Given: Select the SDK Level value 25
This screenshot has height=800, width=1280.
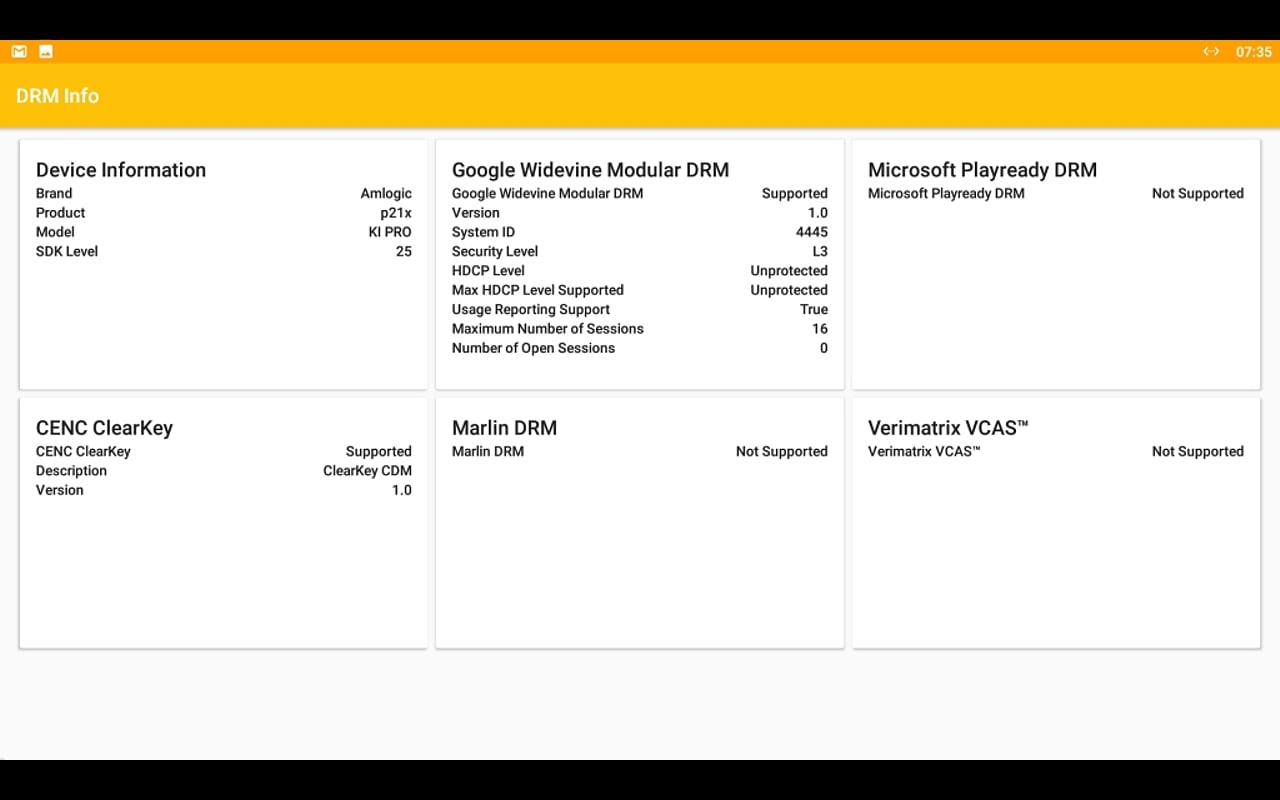Looking at the screenshot, I should tap(404, 251).
